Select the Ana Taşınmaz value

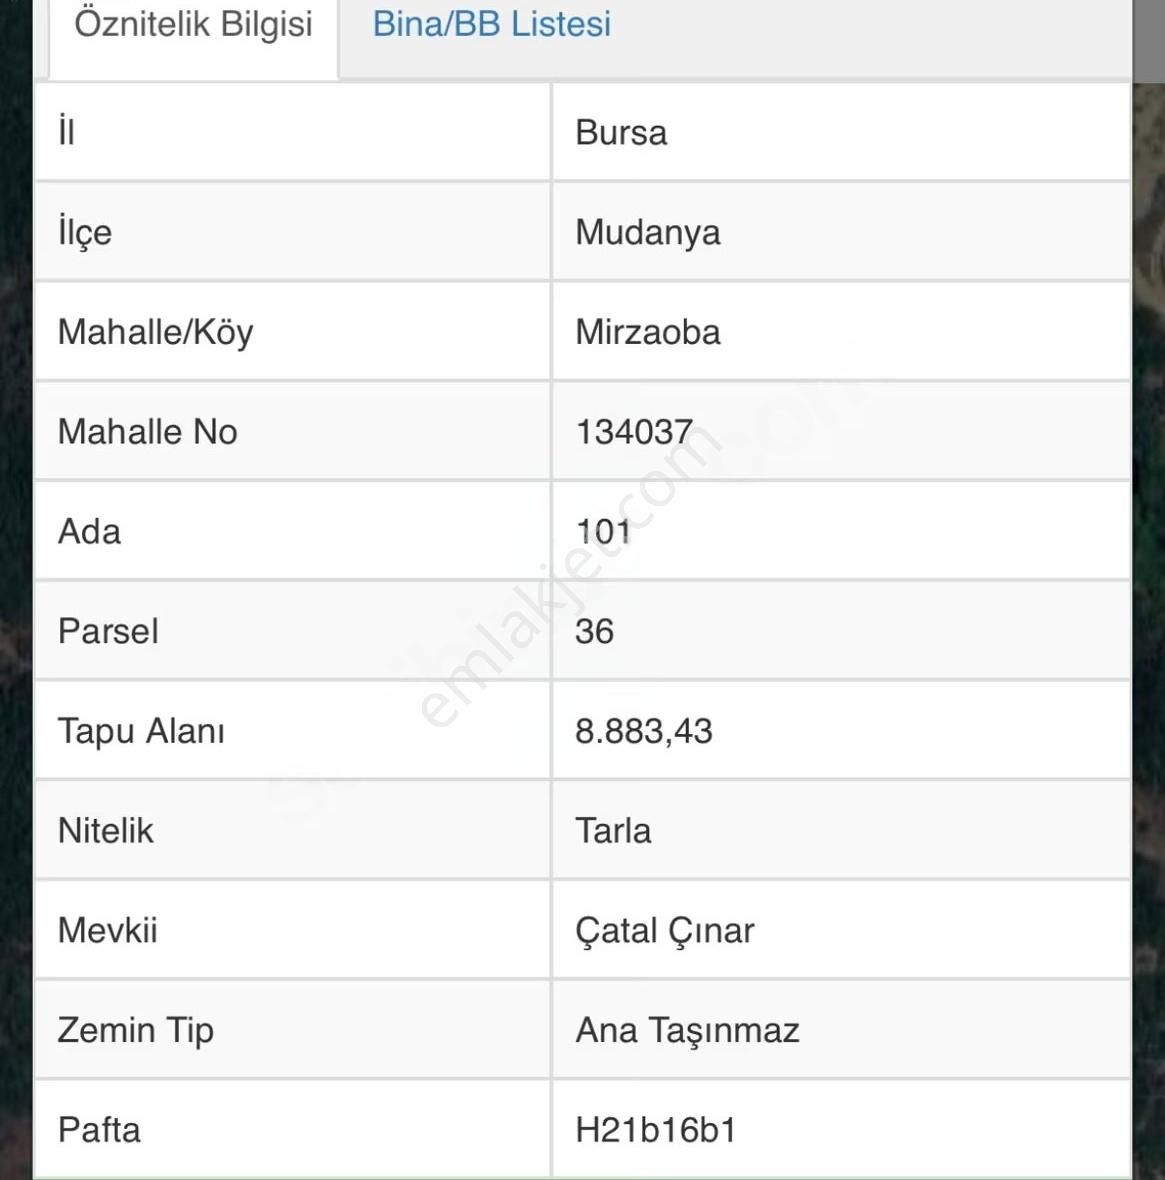pyautogui.click(x=687, y=1030)
